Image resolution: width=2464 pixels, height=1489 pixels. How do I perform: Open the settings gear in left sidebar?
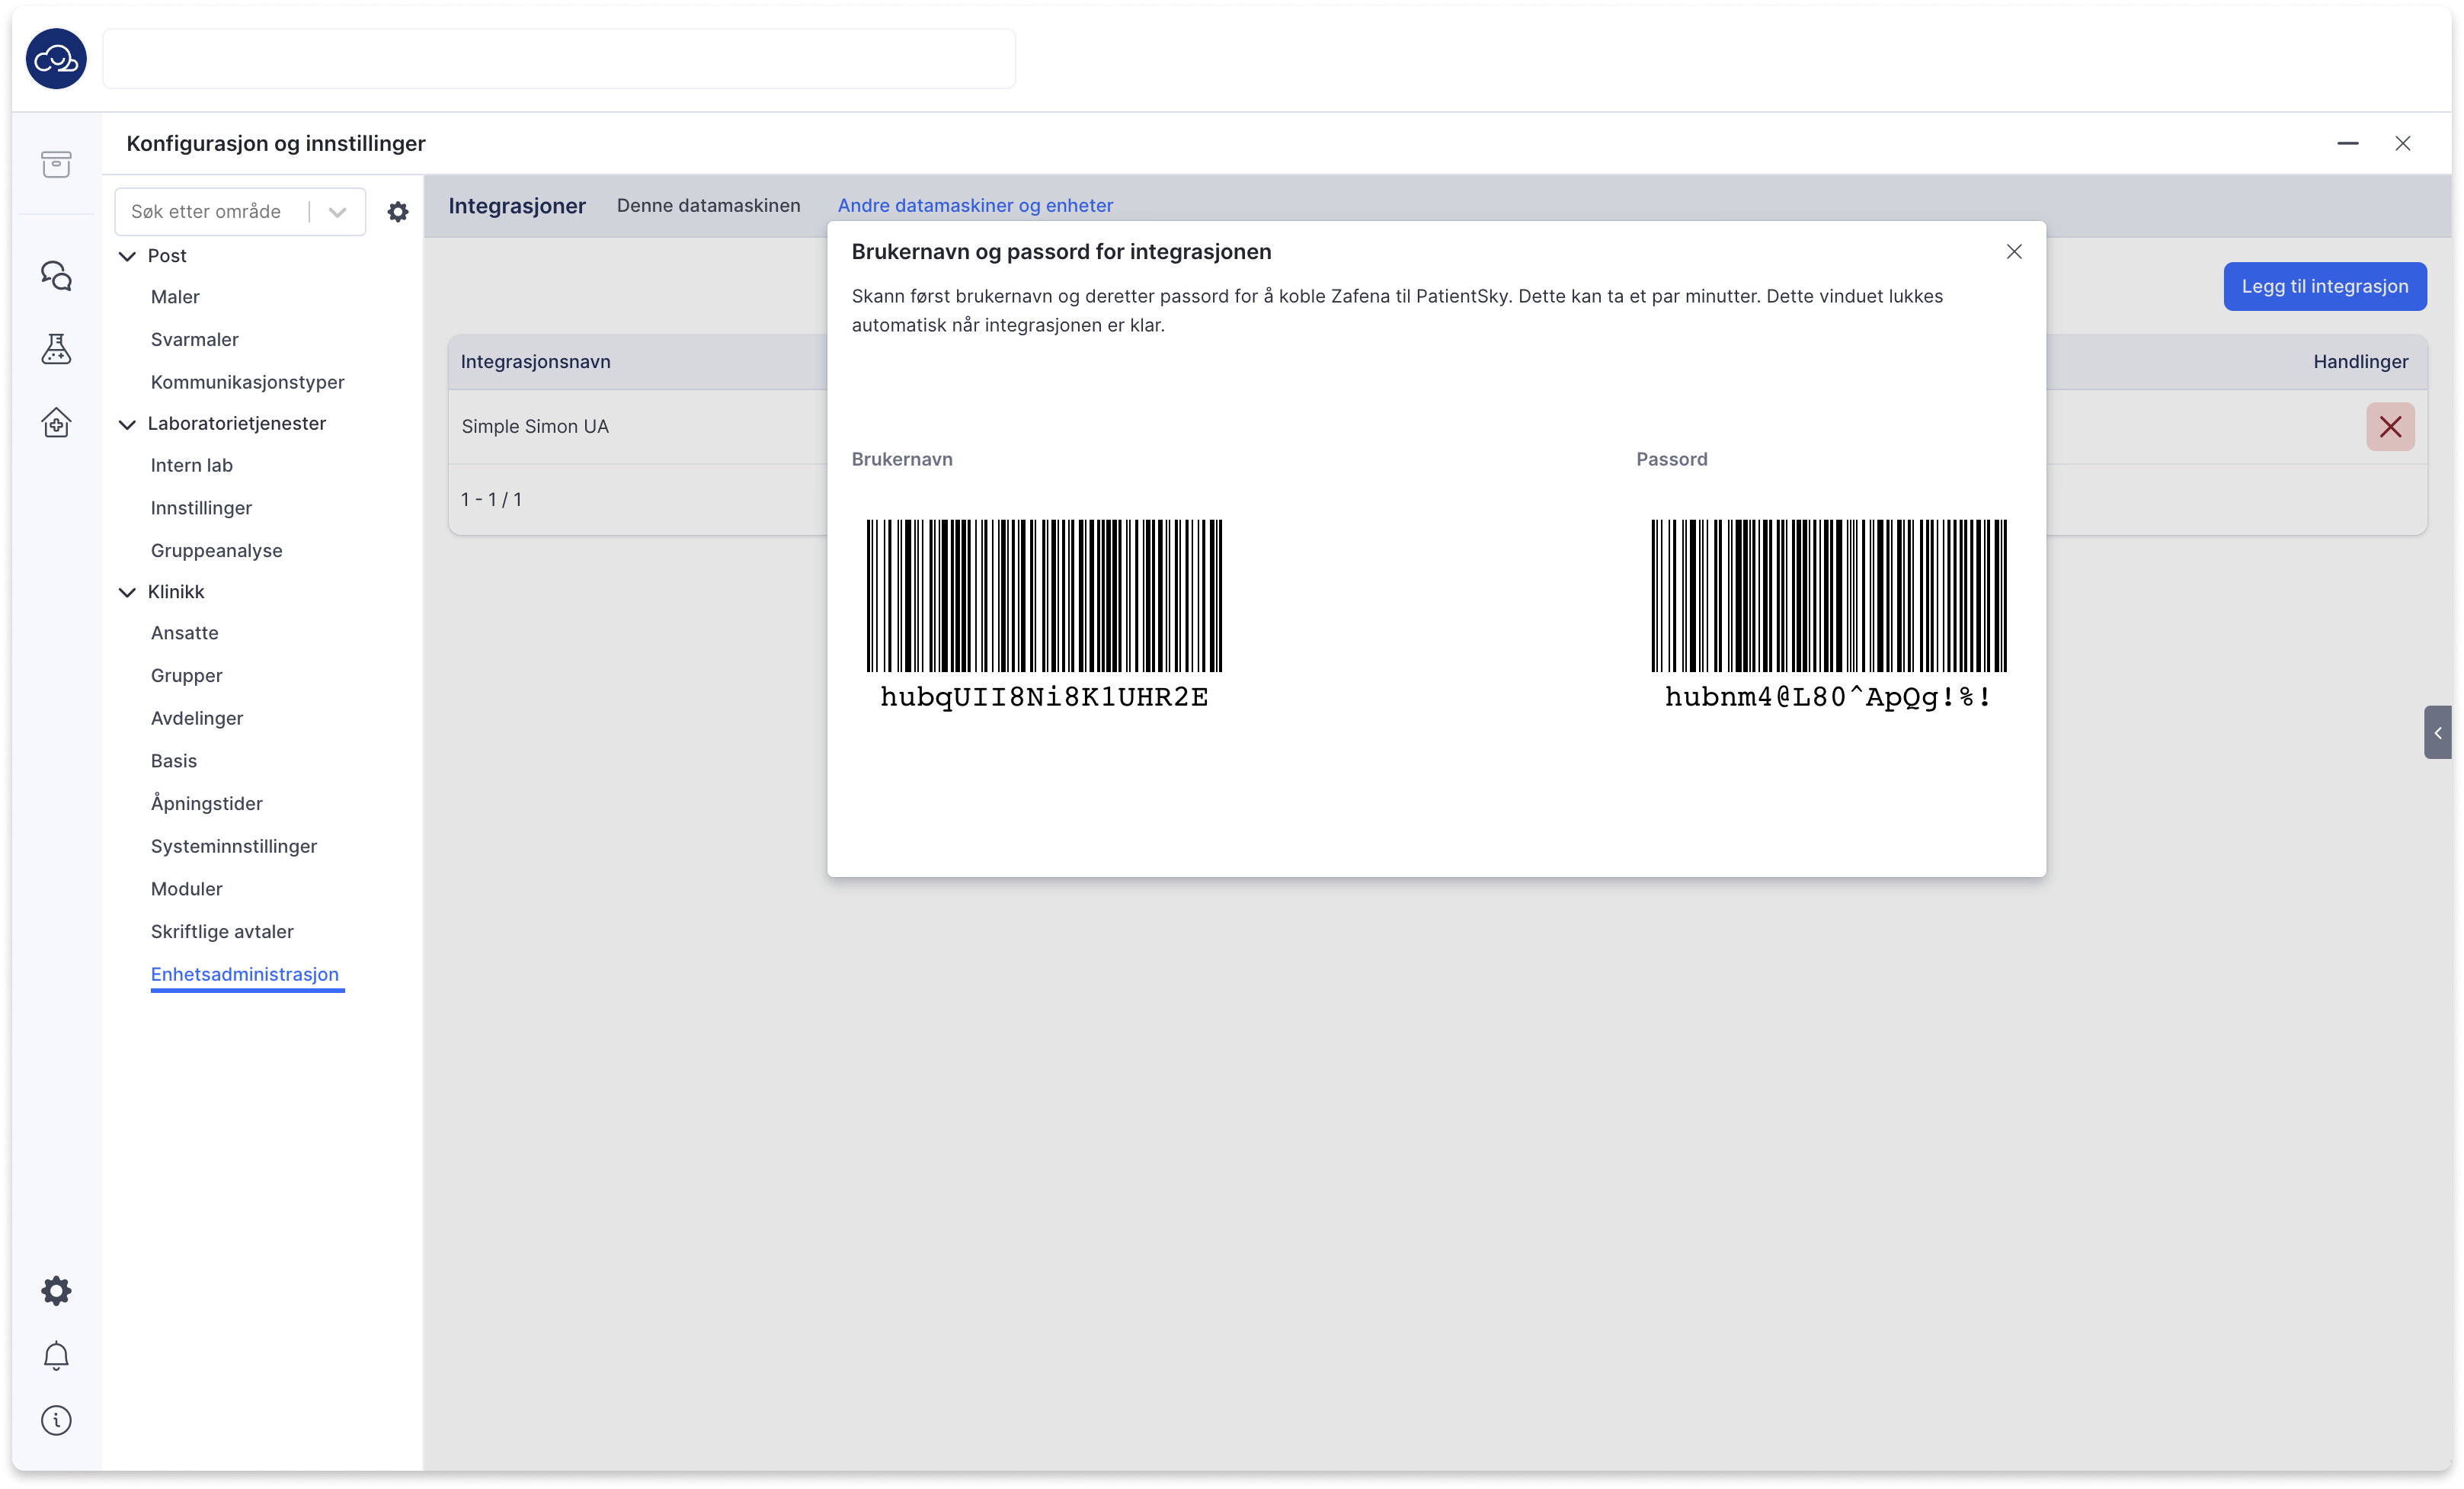click(x=56, y=1290)
